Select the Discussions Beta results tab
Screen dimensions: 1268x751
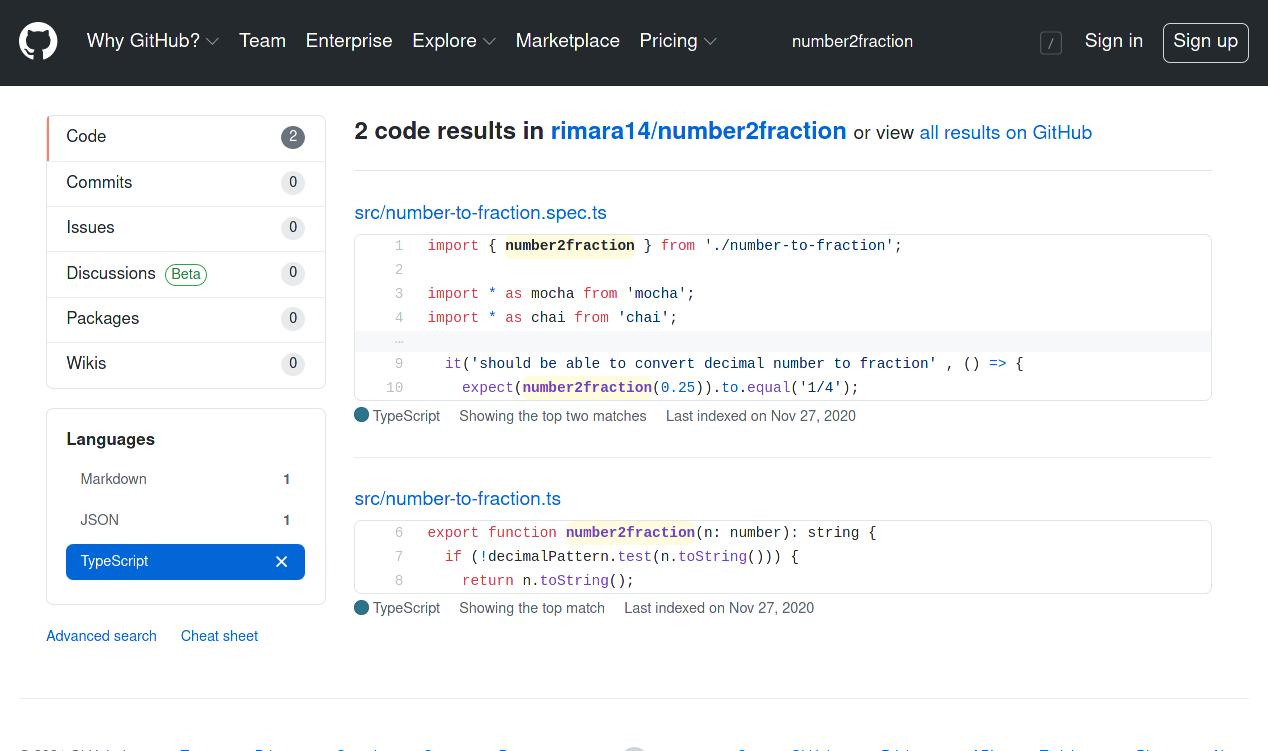tap(186, 274)
